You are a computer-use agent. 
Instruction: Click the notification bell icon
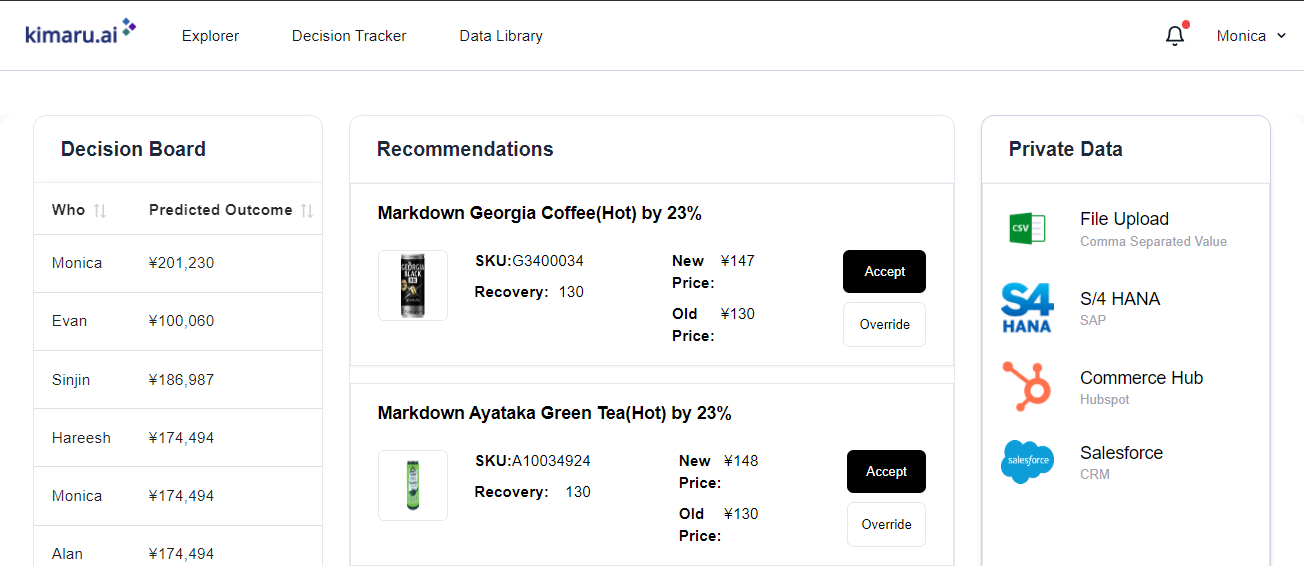(1175, 36)
